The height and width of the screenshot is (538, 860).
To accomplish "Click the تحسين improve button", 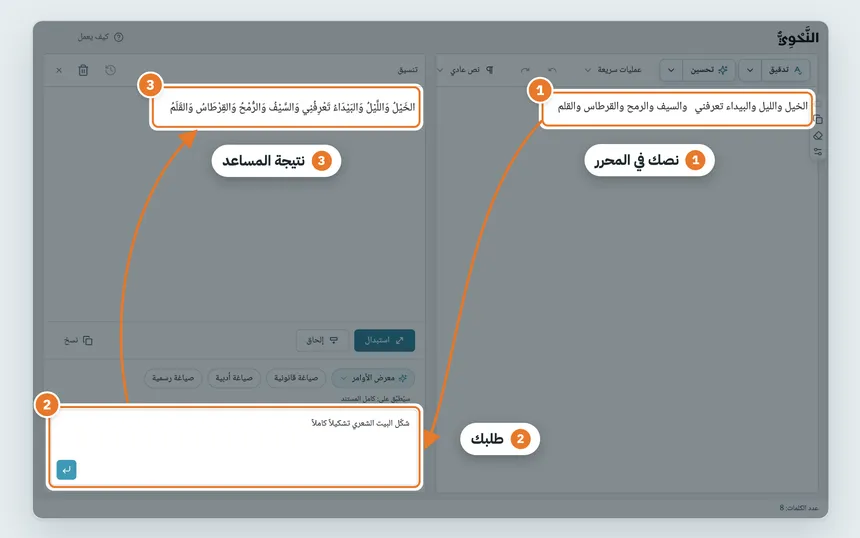I will click(x=708, y=70).
